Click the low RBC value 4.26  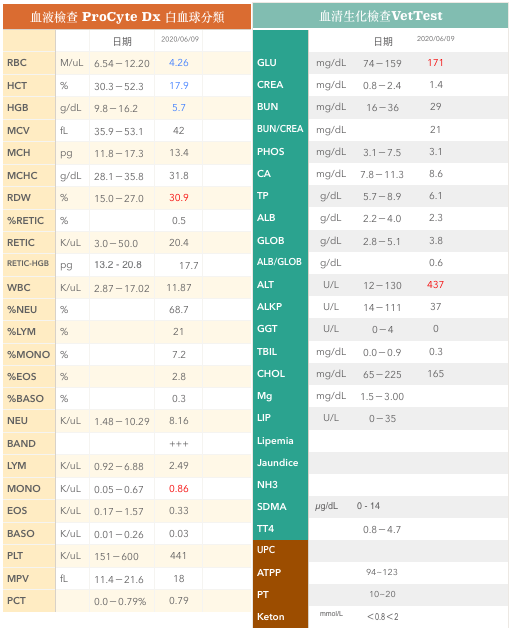coord(179,63)
